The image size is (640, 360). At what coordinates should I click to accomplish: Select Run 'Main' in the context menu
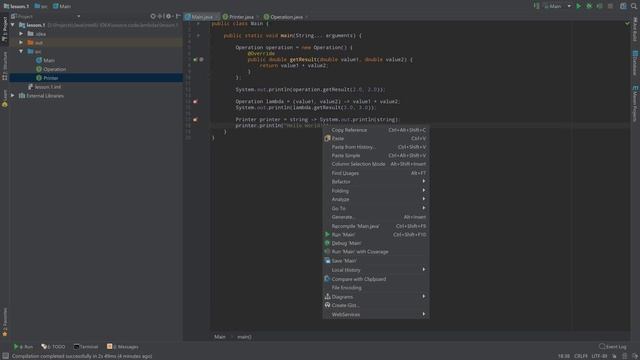[376, 235]
